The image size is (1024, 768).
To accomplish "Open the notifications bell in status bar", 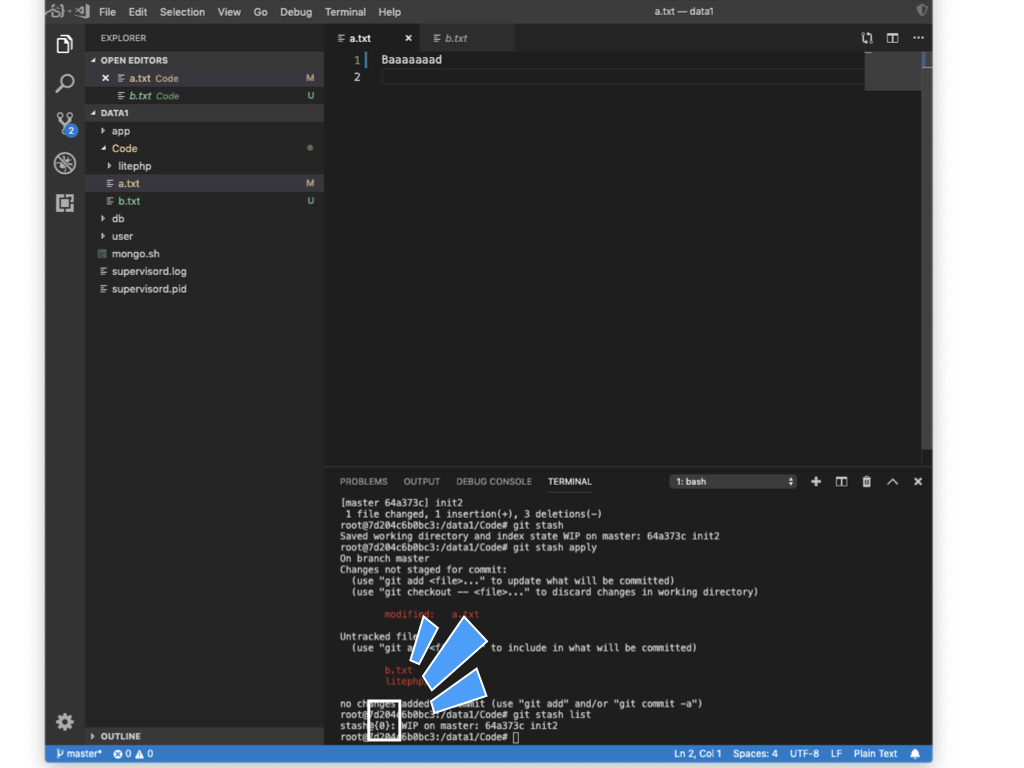I will pyautogui.click(x=915, y=754).
